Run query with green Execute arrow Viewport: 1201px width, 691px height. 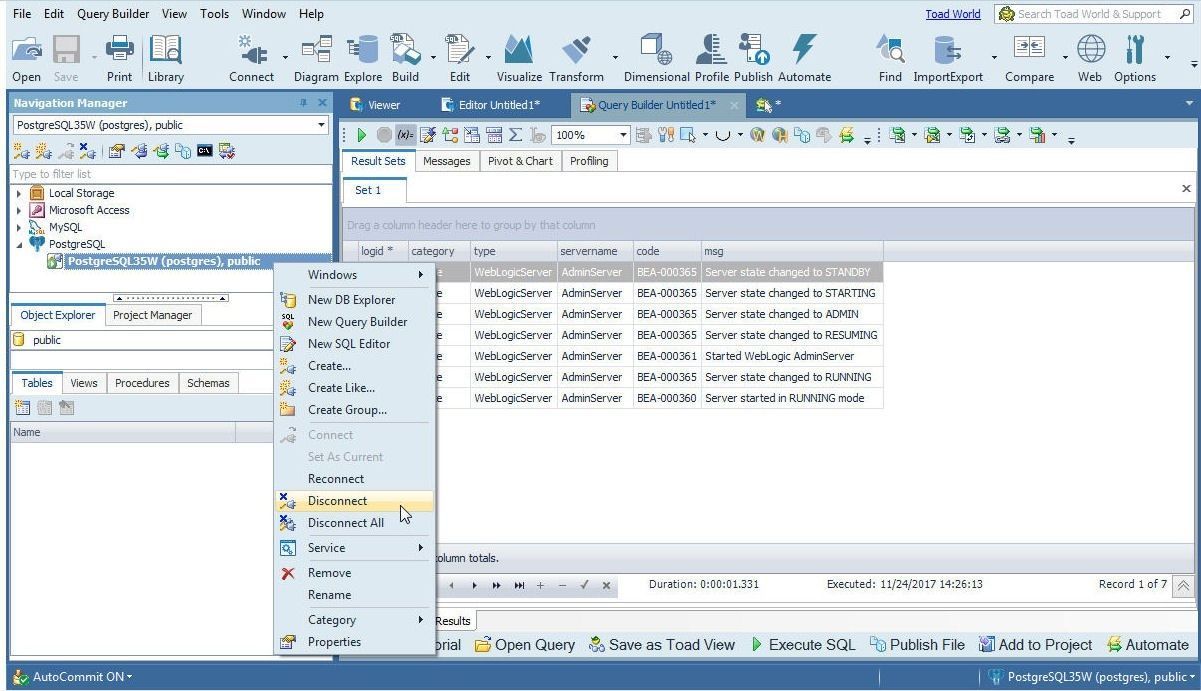(362, 135)
